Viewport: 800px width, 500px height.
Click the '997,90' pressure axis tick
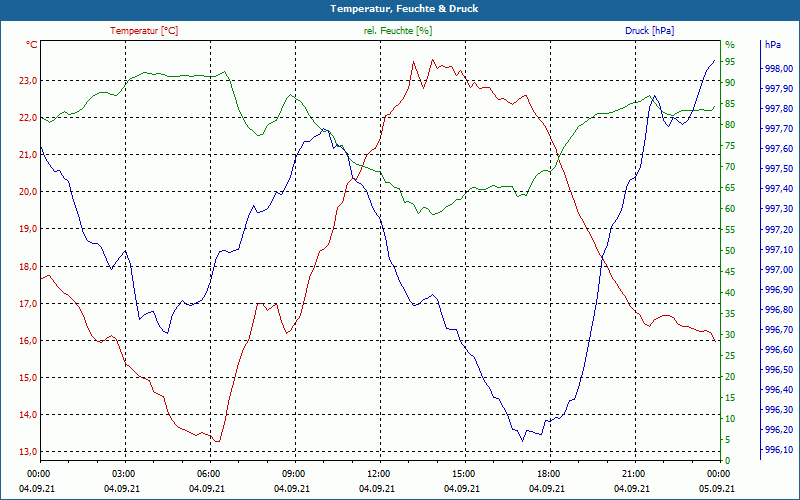780,89
